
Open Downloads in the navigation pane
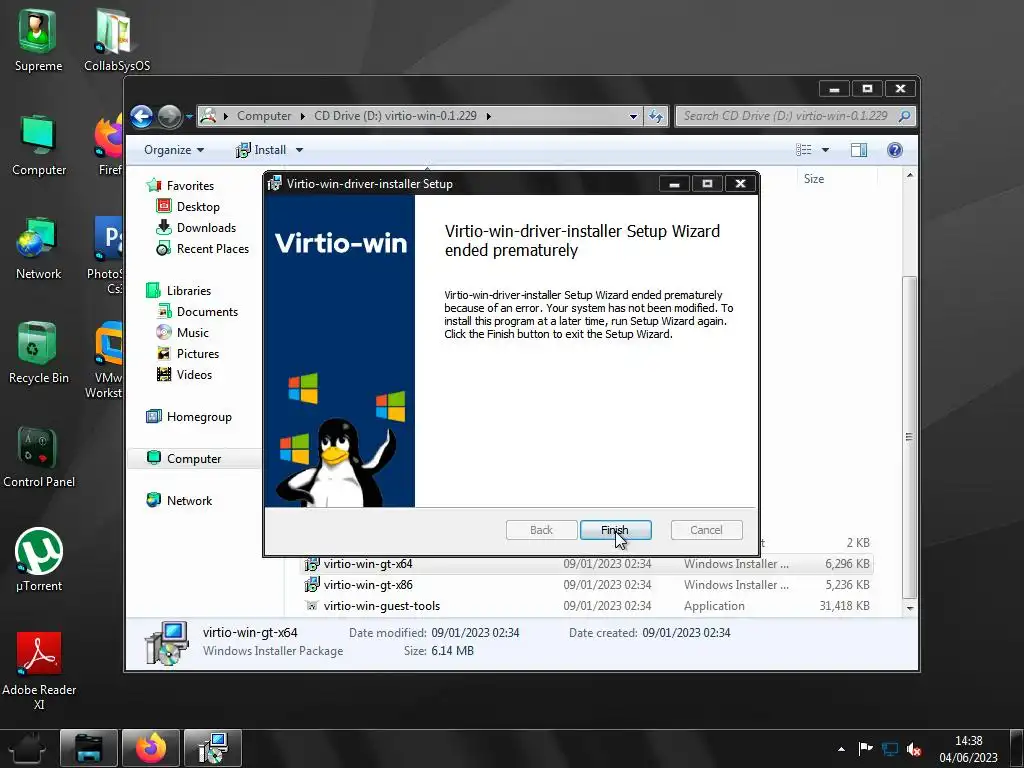[x=197, y=227]
